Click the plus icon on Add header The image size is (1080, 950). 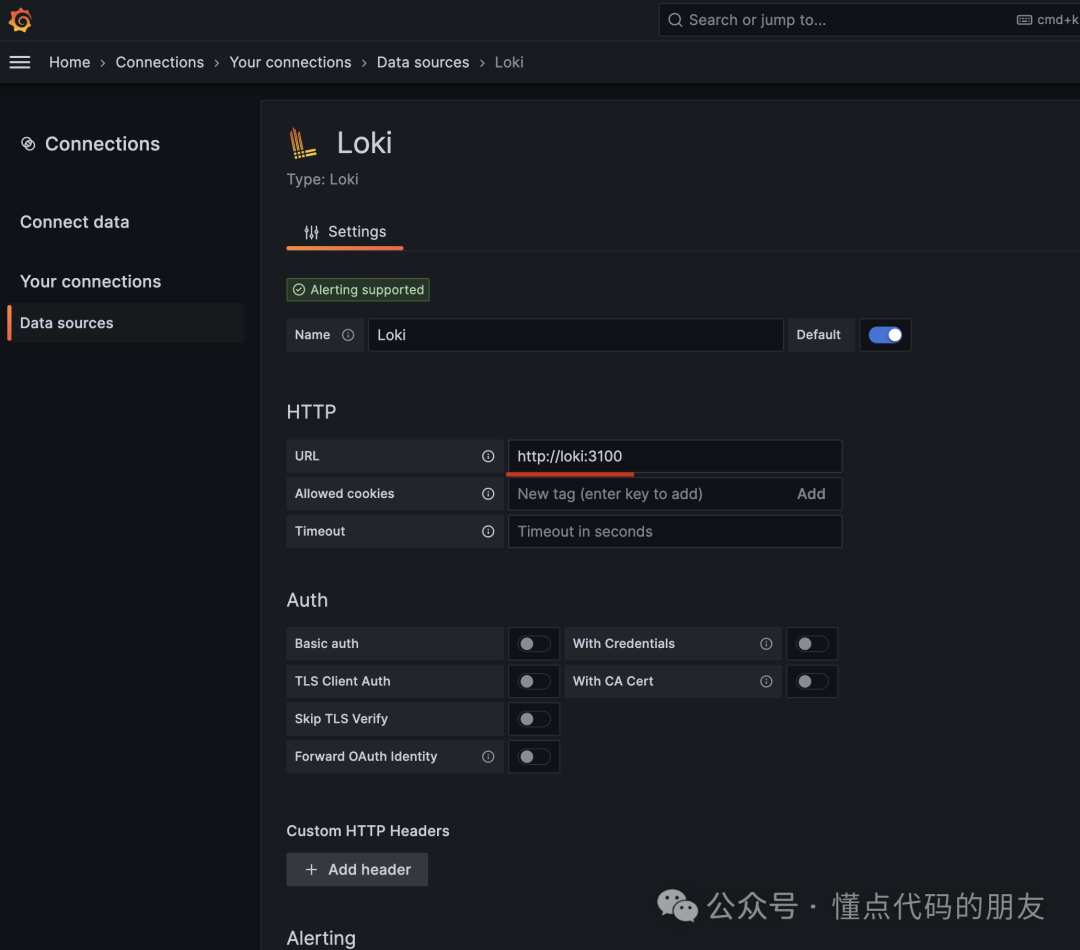(311, 869)
